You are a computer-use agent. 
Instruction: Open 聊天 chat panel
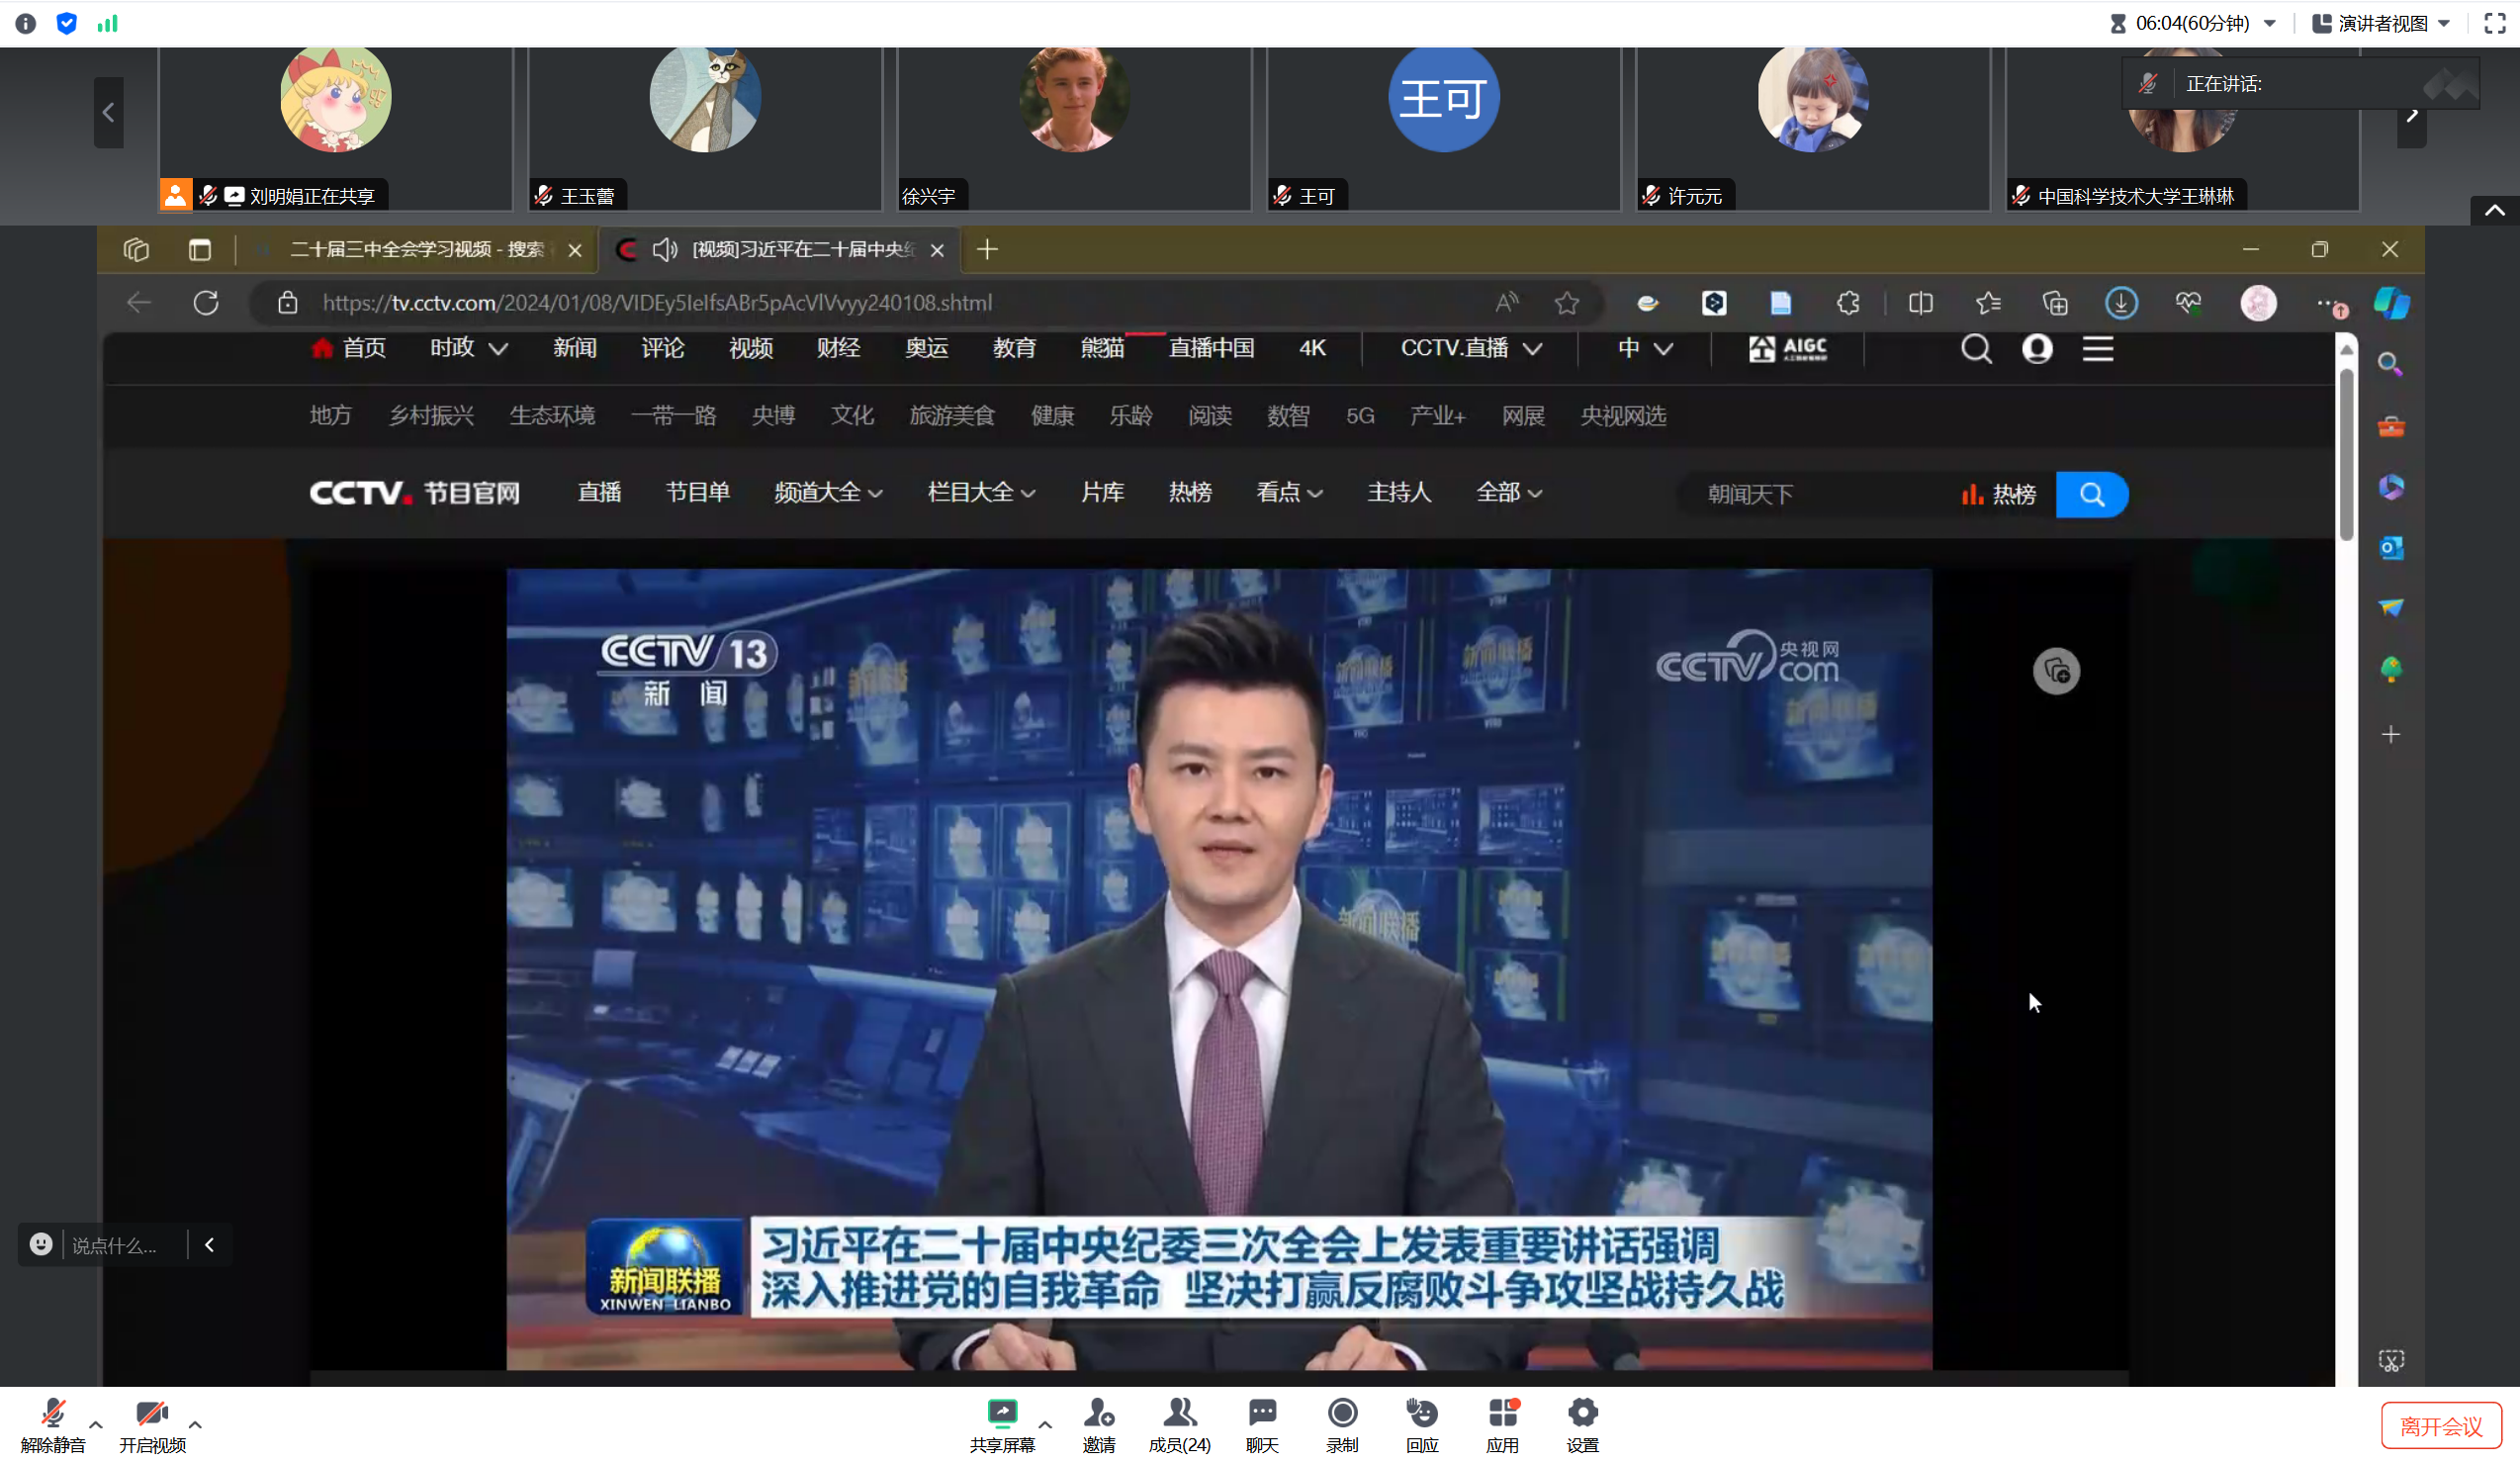[1262, 1424]
